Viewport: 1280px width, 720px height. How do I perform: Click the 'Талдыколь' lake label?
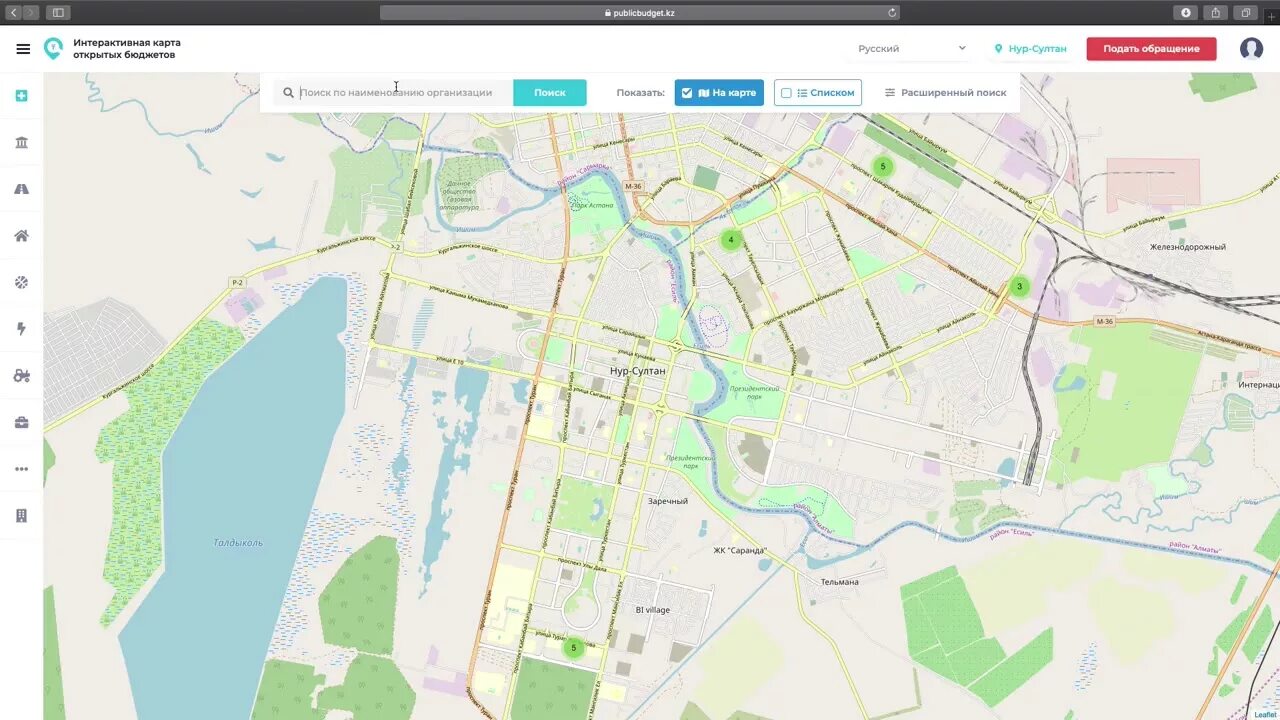pyautogui.click(x=238, y=543)
